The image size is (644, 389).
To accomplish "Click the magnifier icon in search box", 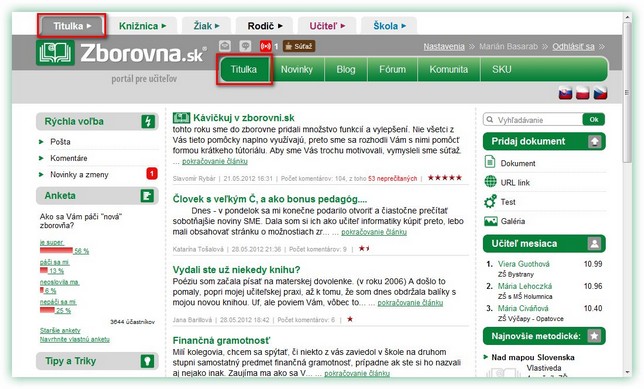I will click(490, 120).
